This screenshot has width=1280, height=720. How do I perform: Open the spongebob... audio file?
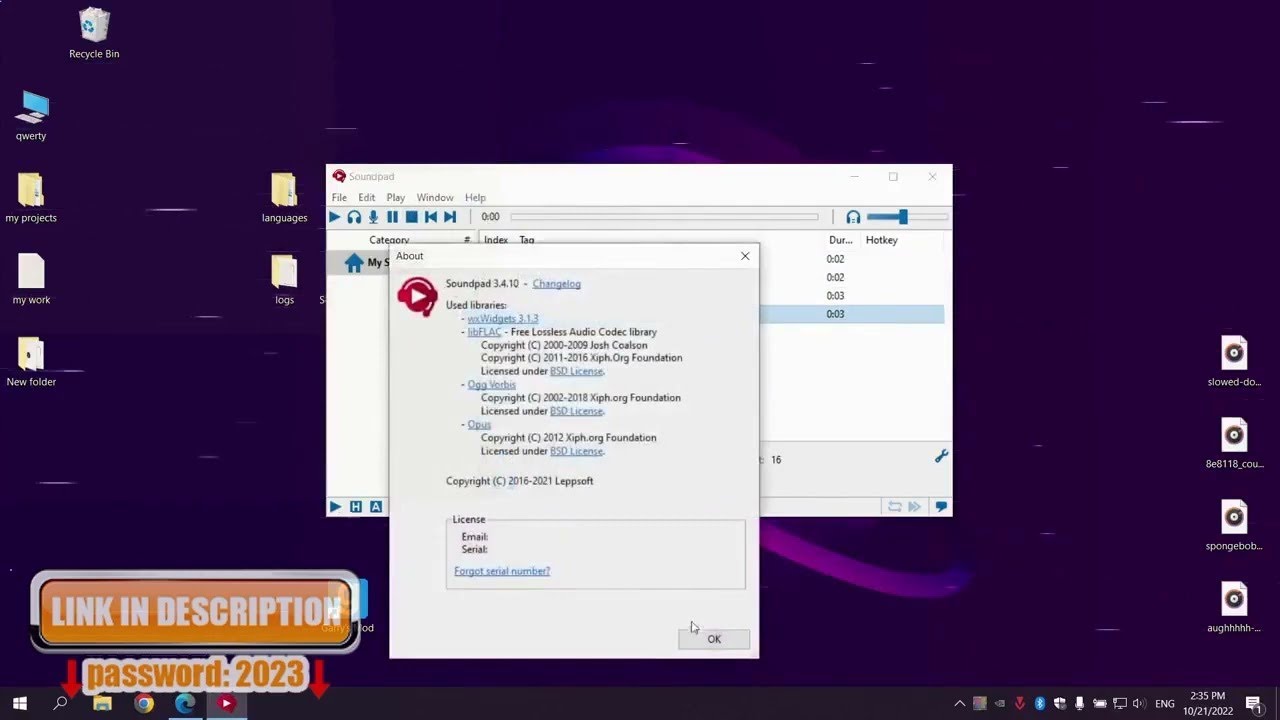[1234, 526]
